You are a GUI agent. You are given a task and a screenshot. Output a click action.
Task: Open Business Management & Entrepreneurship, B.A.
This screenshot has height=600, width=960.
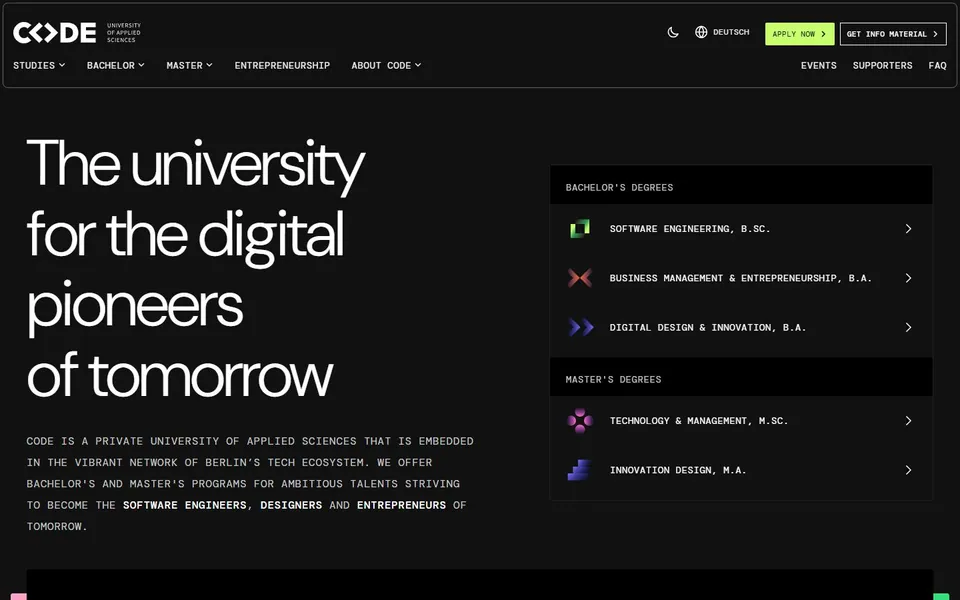(741, 278)
